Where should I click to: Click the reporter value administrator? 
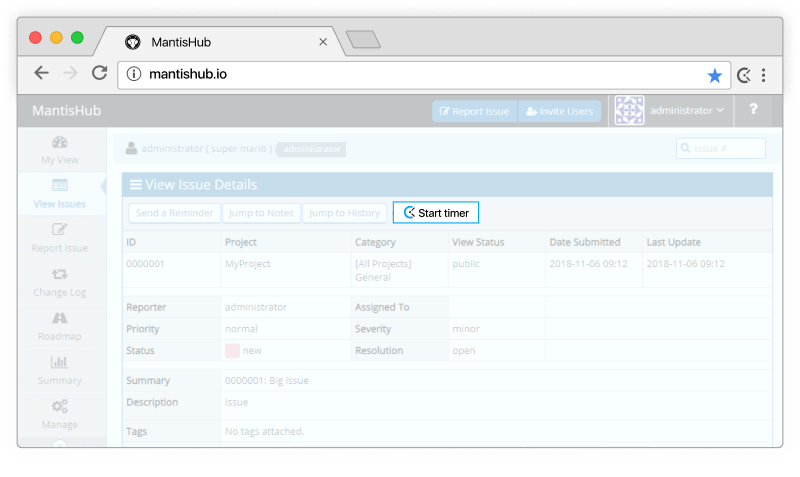tap(256, 307)
